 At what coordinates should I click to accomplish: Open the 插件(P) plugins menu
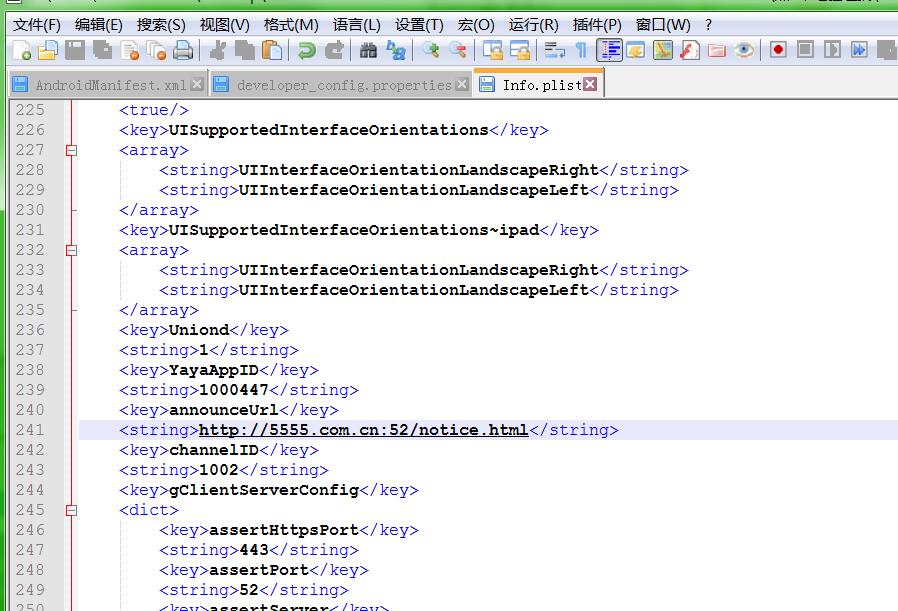[597, 24]
